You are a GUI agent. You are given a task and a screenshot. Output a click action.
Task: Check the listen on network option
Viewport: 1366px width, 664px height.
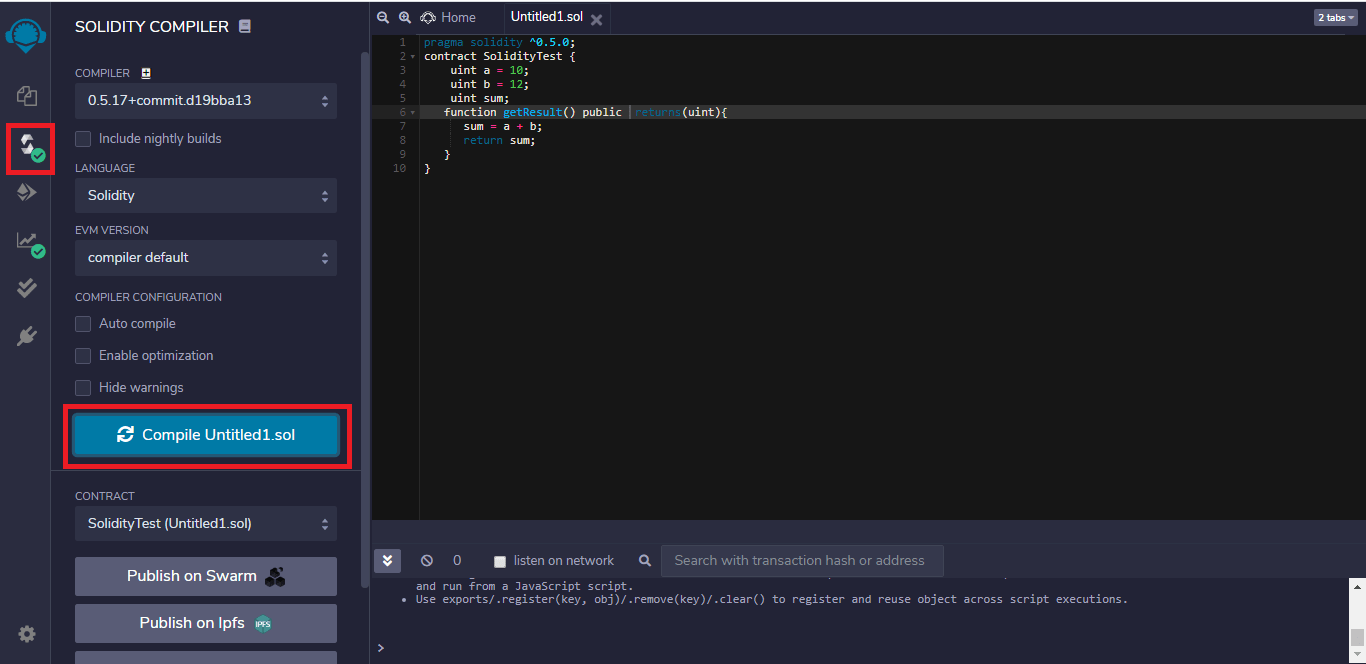click(x=499, y=561)
